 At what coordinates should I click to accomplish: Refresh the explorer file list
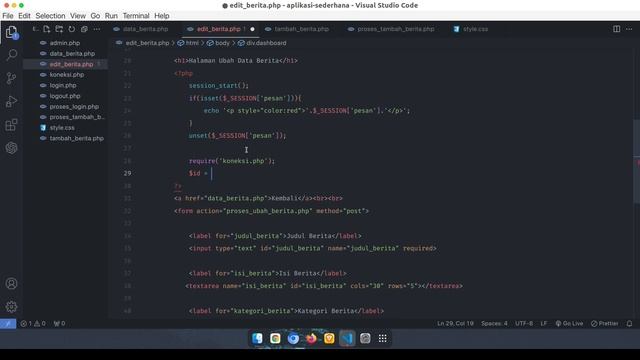point(72,29)
